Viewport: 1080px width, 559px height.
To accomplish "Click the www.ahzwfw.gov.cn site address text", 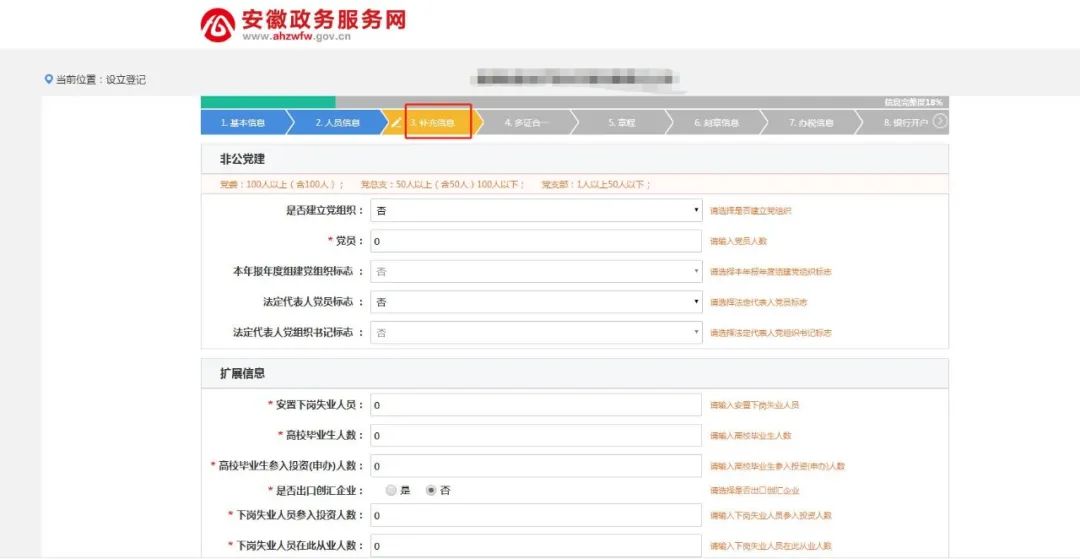I will click(296, 36).
